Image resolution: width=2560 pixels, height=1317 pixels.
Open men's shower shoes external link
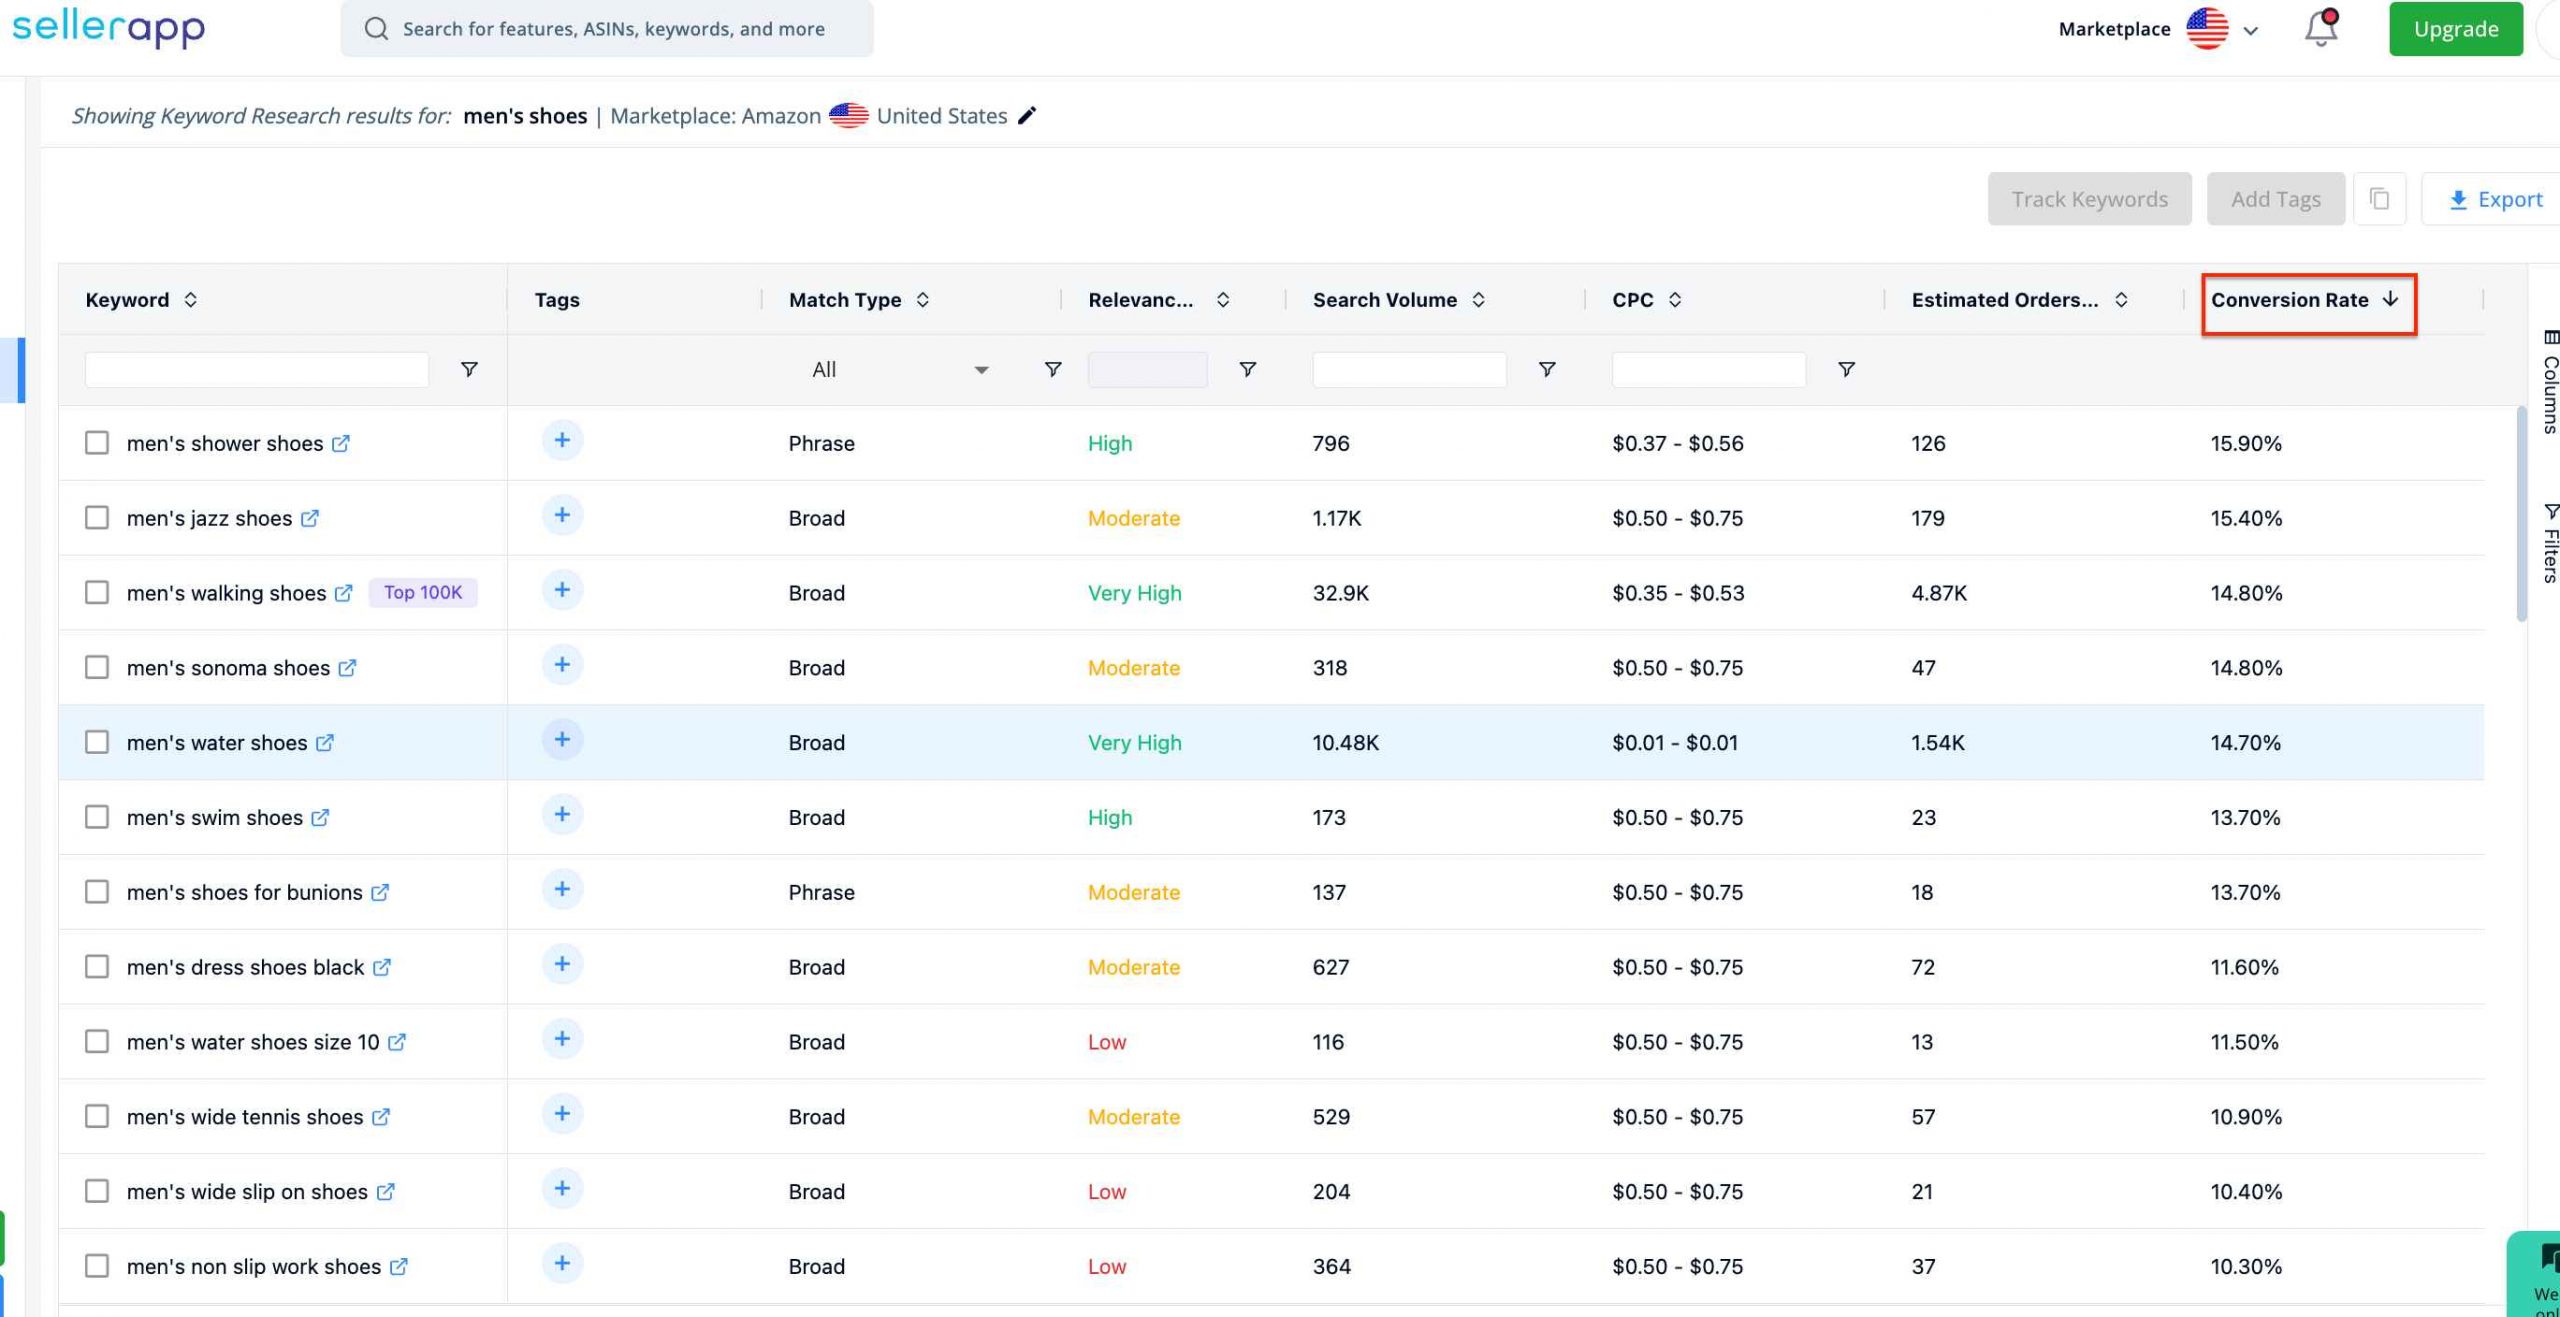tap(341, 443)
